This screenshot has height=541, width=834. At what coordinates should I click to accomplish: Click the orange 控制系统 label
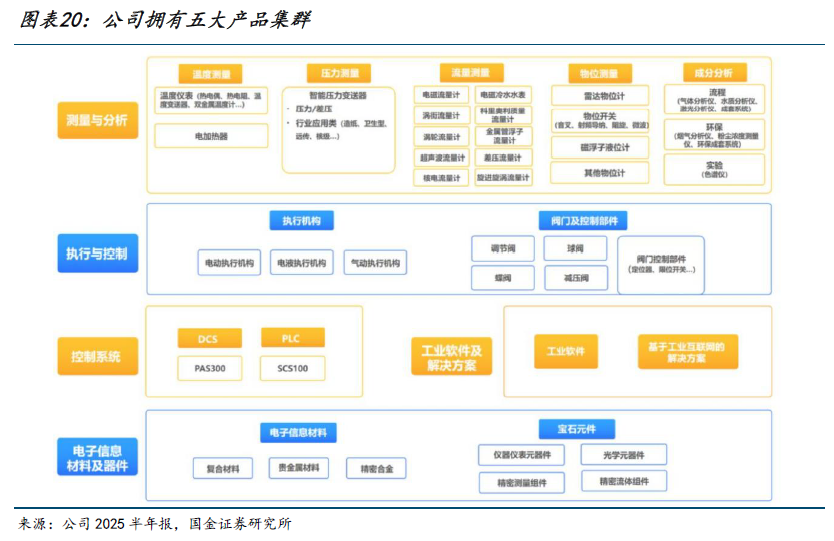tap(97, 356)
